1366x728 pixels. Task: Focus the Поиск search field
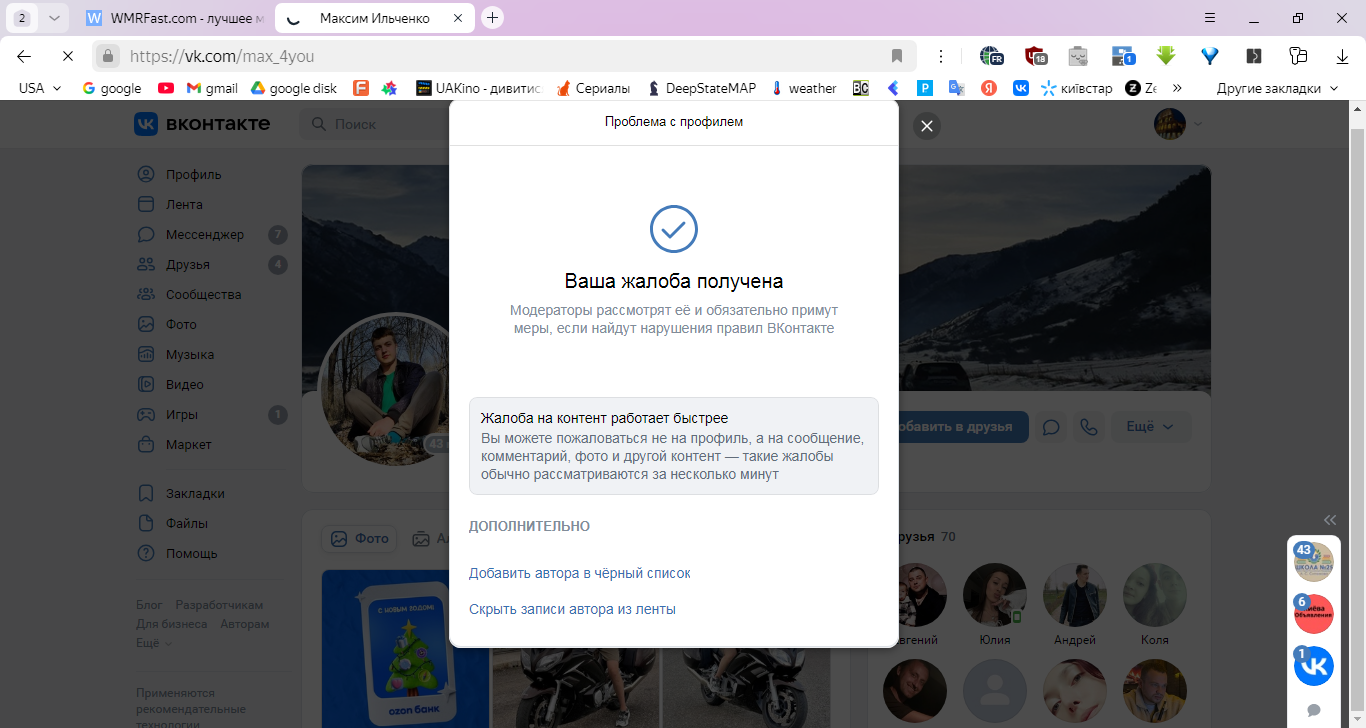point(375,124)
